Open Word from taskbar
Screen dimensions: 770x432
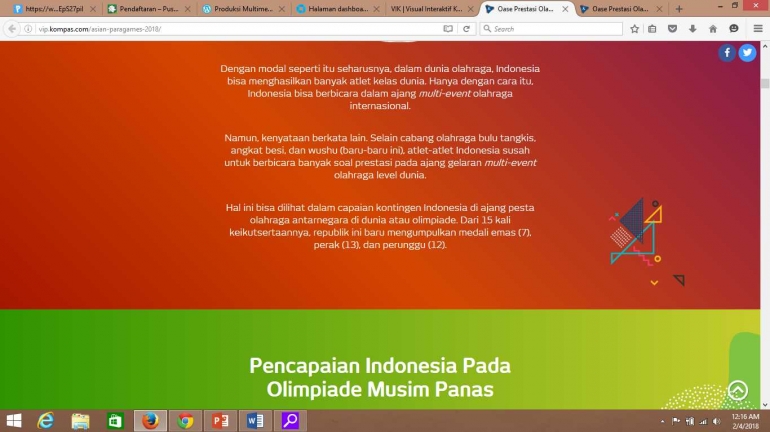click(255, 421)
